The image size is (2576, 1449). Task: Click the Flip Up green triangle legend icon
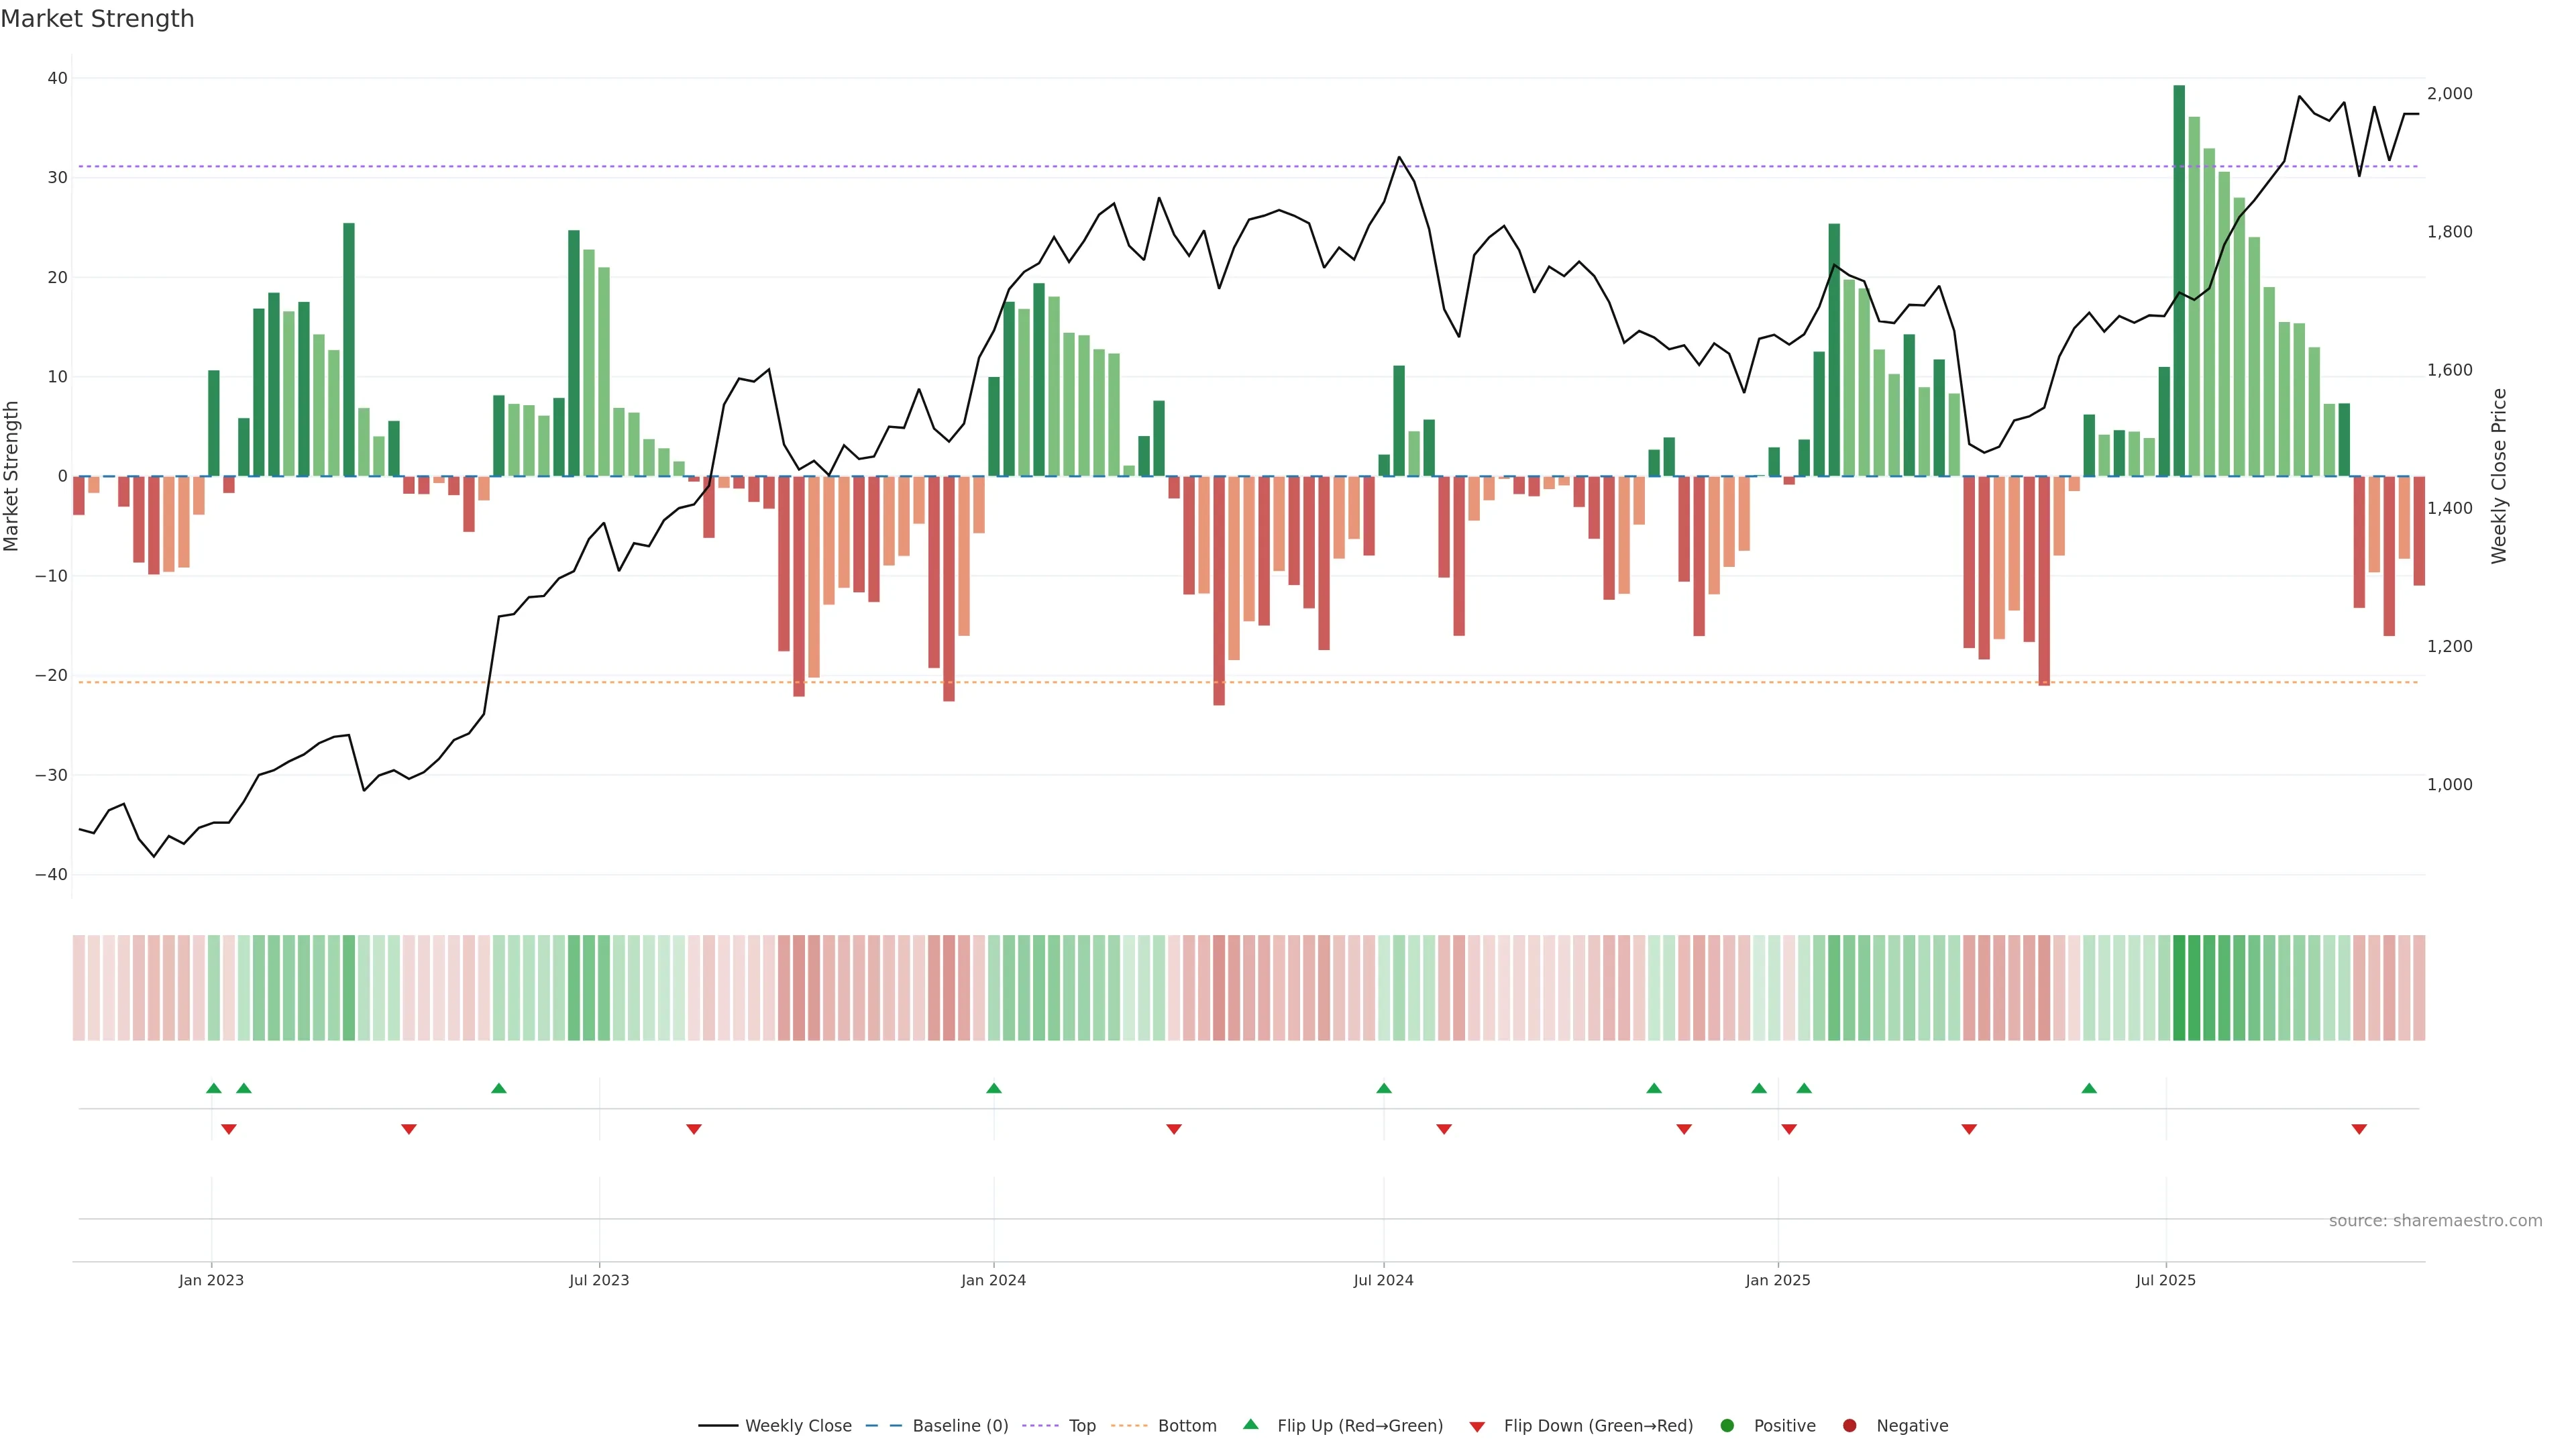(1250, 1424)
